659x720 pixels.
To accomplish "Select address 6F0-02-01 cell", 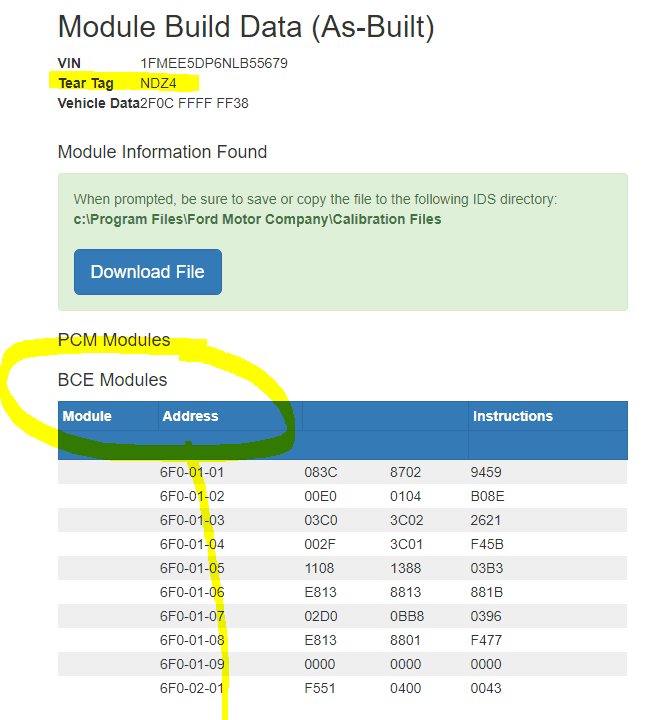I will (192, 688).
